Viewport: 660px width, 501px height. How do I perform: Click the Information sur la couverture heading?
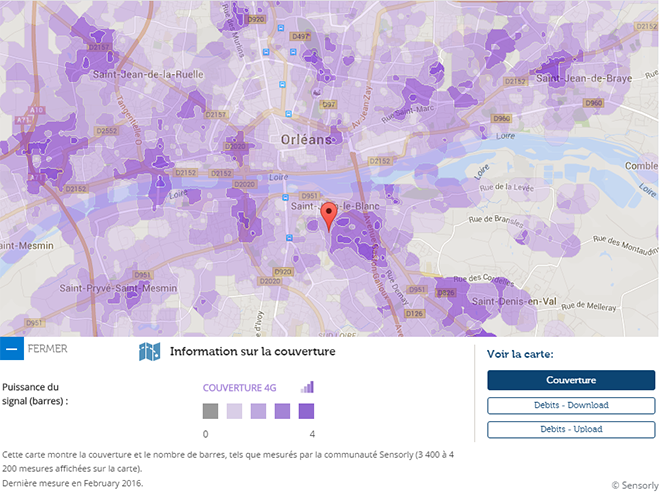(253, 352)
